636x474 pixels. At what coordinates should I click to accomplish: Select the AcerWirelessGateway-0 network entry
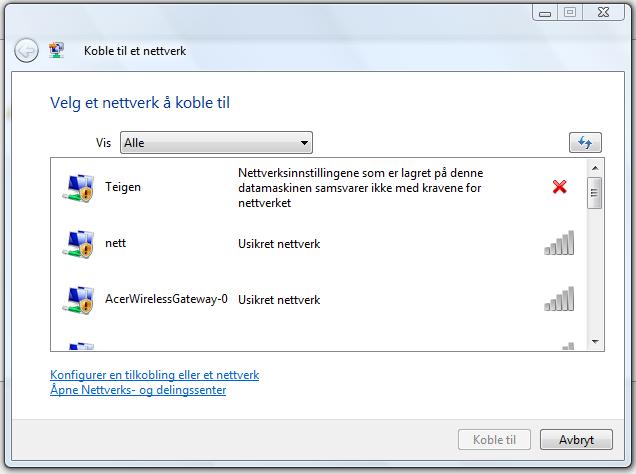pos(319,299)
